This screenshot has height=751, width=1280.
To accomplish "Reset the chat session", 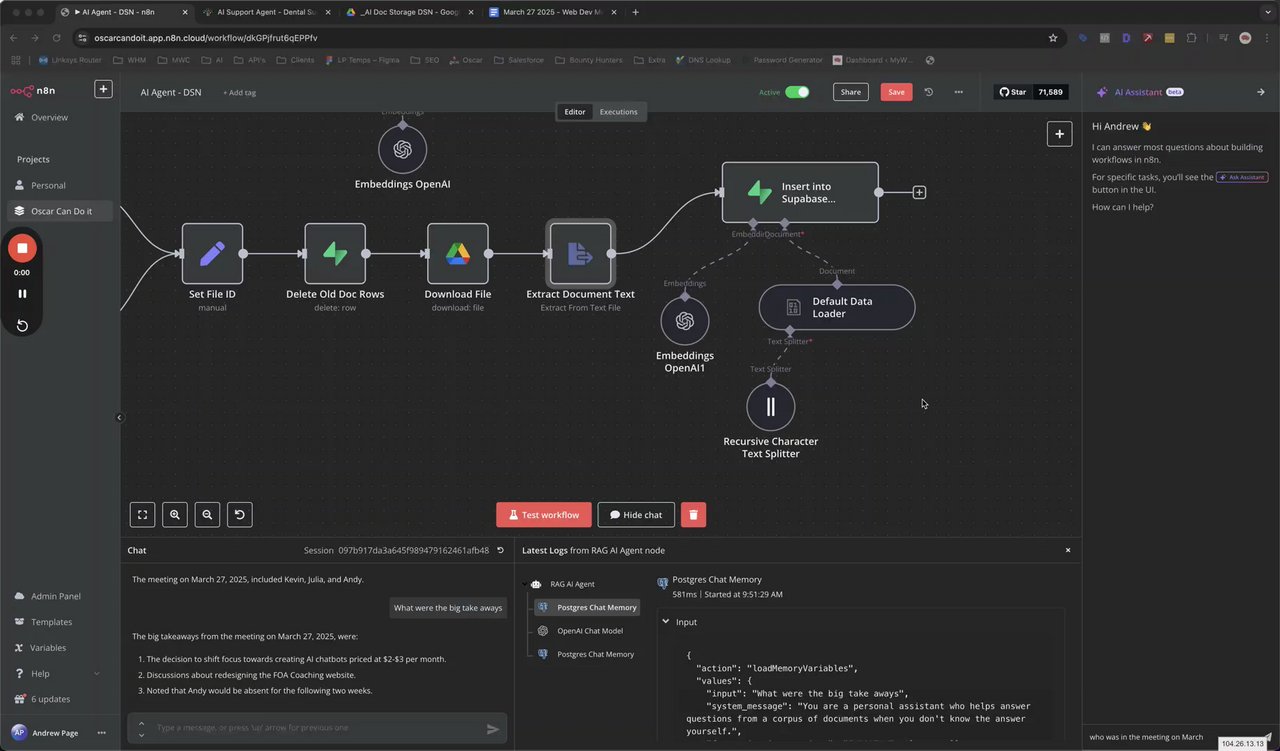I will coord(501,550).
